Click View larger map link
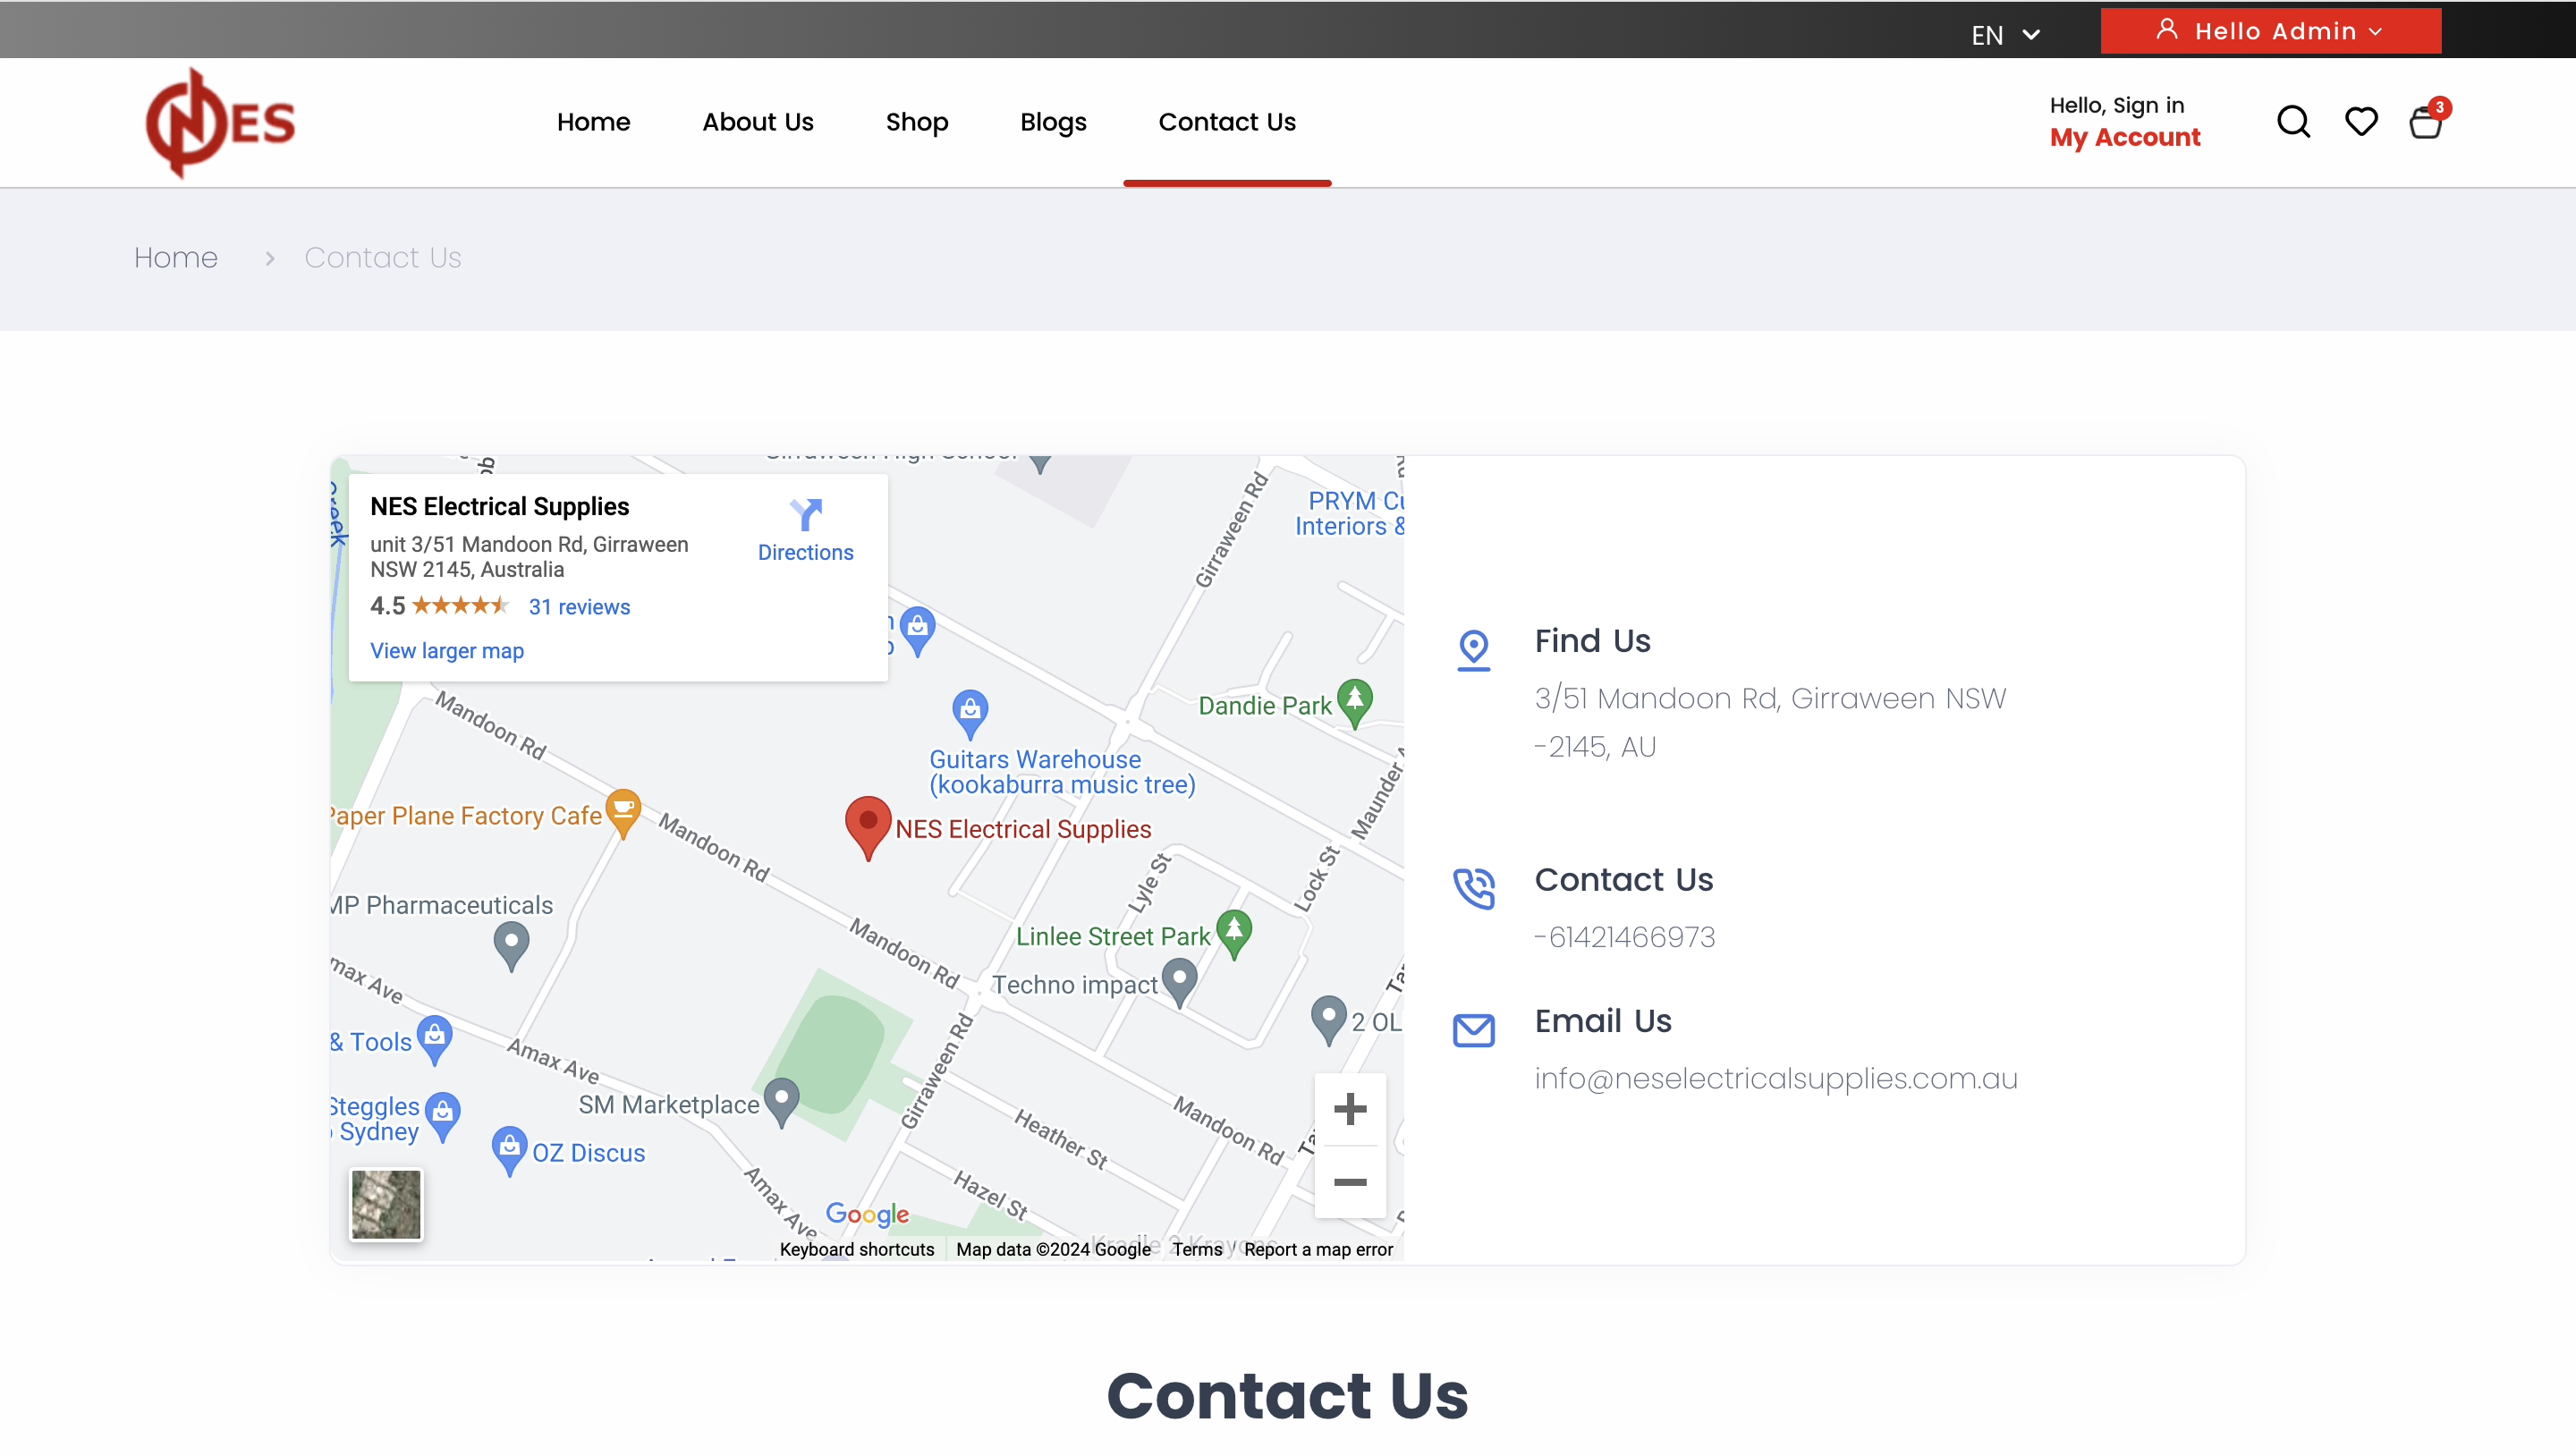Screen dimensions: 2576x1456 pyautogui.click(x=447, y=651)
